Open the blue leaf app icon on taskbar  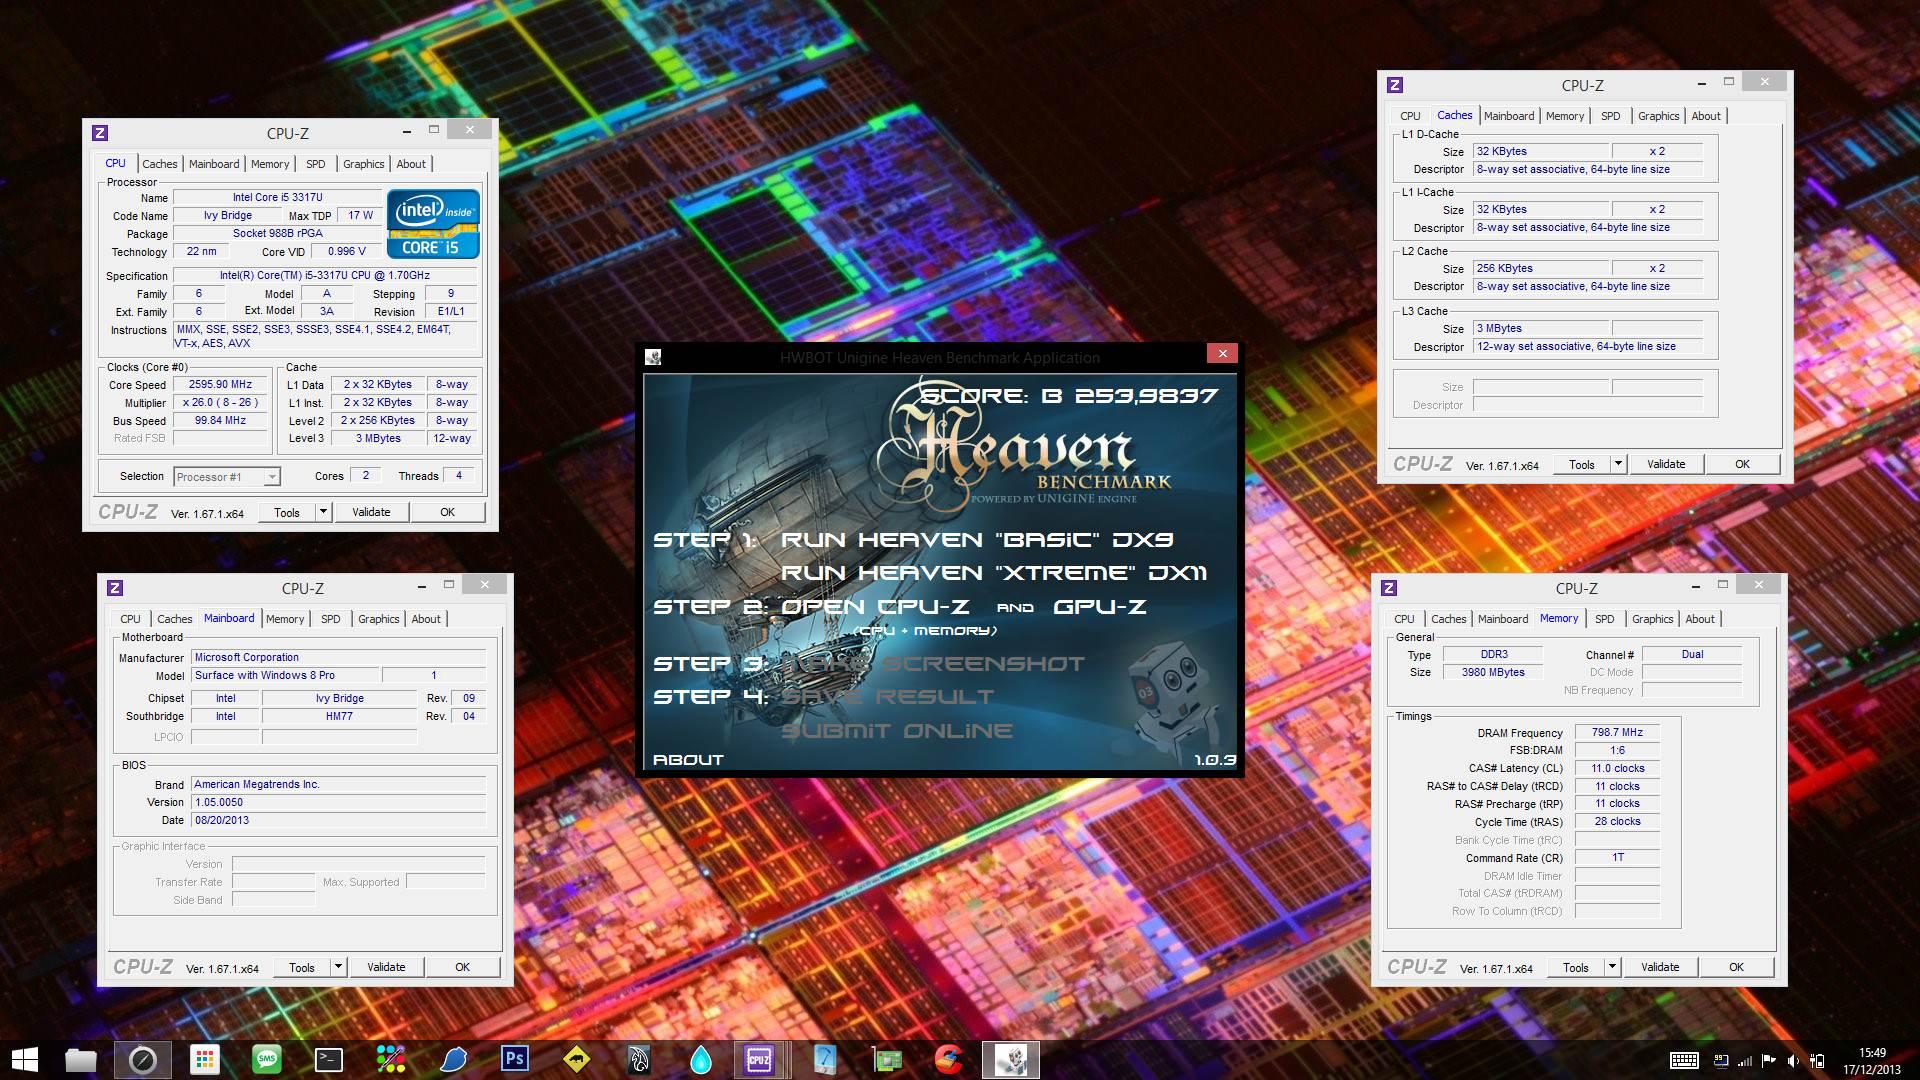tap(453, 1059)
